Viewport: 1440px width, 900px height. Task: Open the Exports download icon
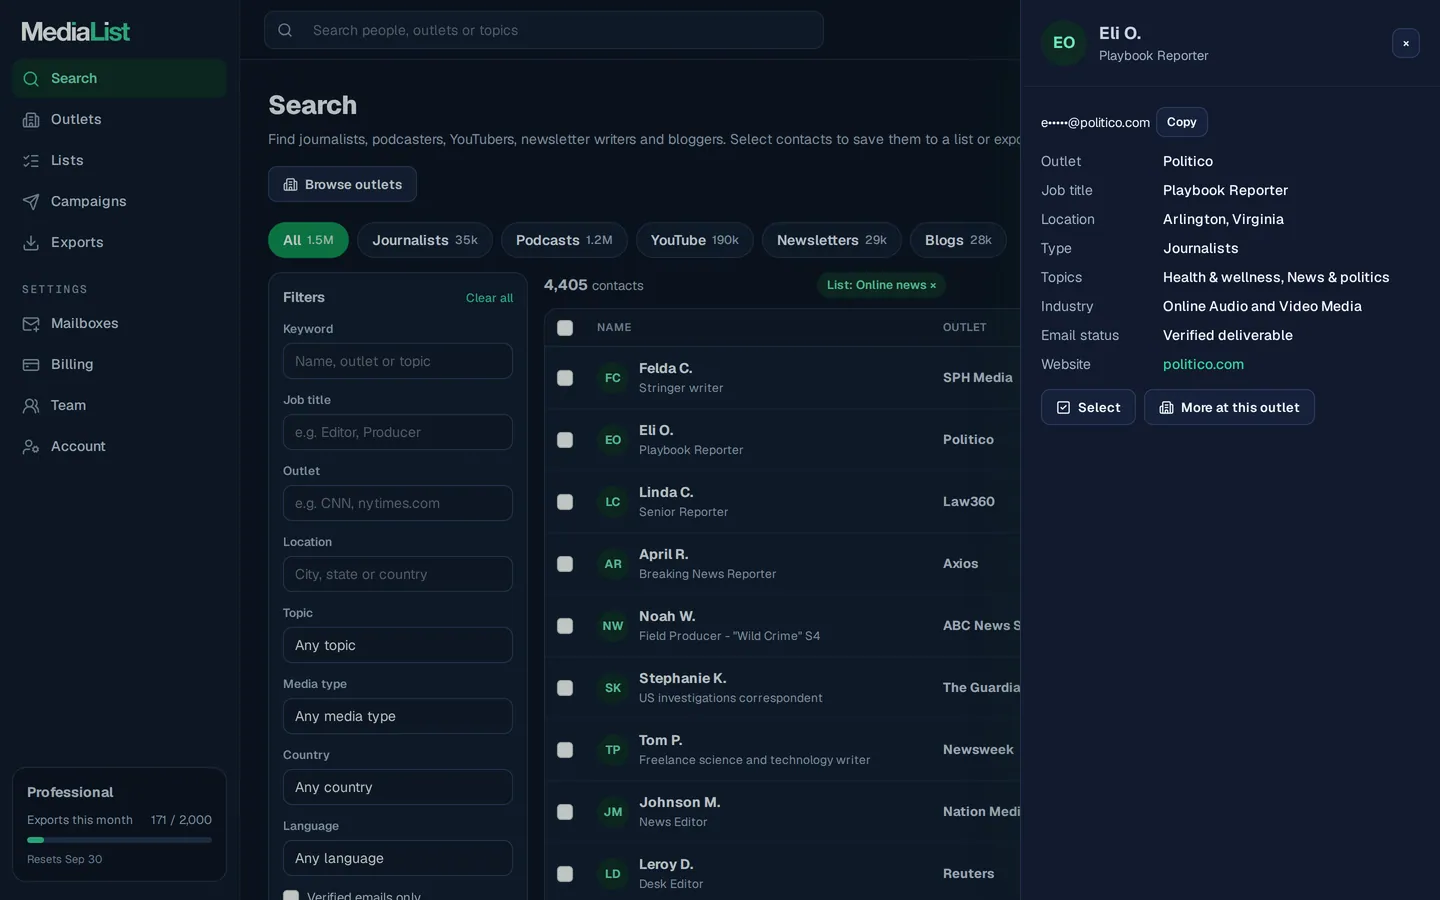[x=31, y=242]
